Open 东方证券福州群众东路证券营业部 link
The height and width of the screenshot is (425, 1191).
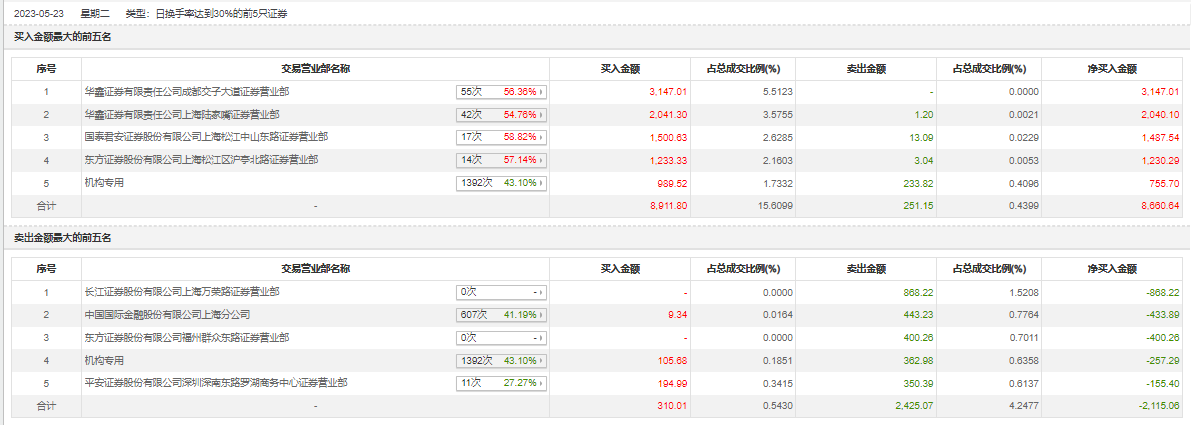click(x=187, y=338)
